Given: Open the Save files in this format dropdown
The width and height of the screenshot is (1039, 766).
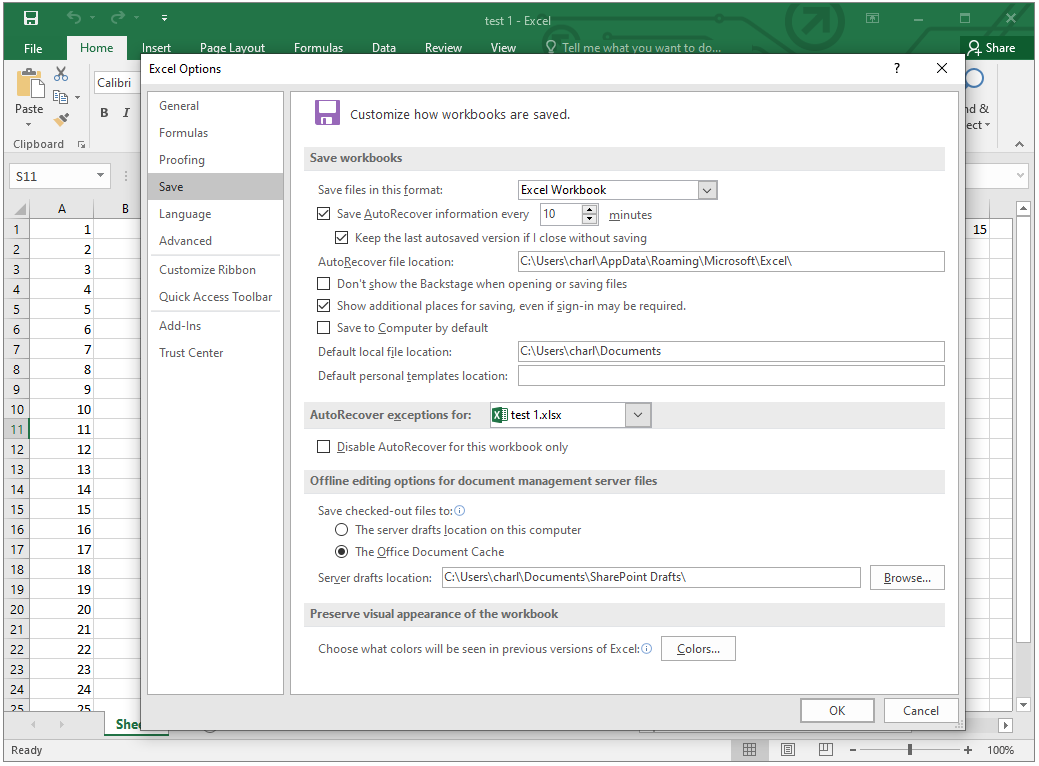Looking at the screenshot, I should point(707,190).
